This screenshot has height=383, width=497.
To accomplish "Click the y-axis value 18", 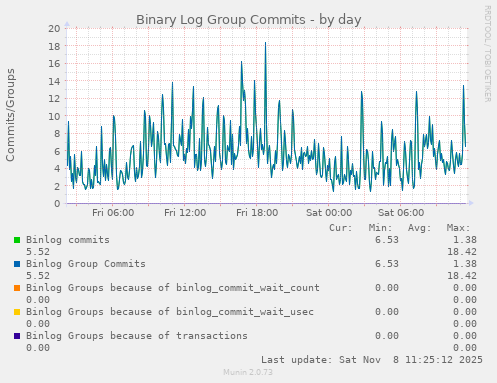I will (x=54, y=46).
